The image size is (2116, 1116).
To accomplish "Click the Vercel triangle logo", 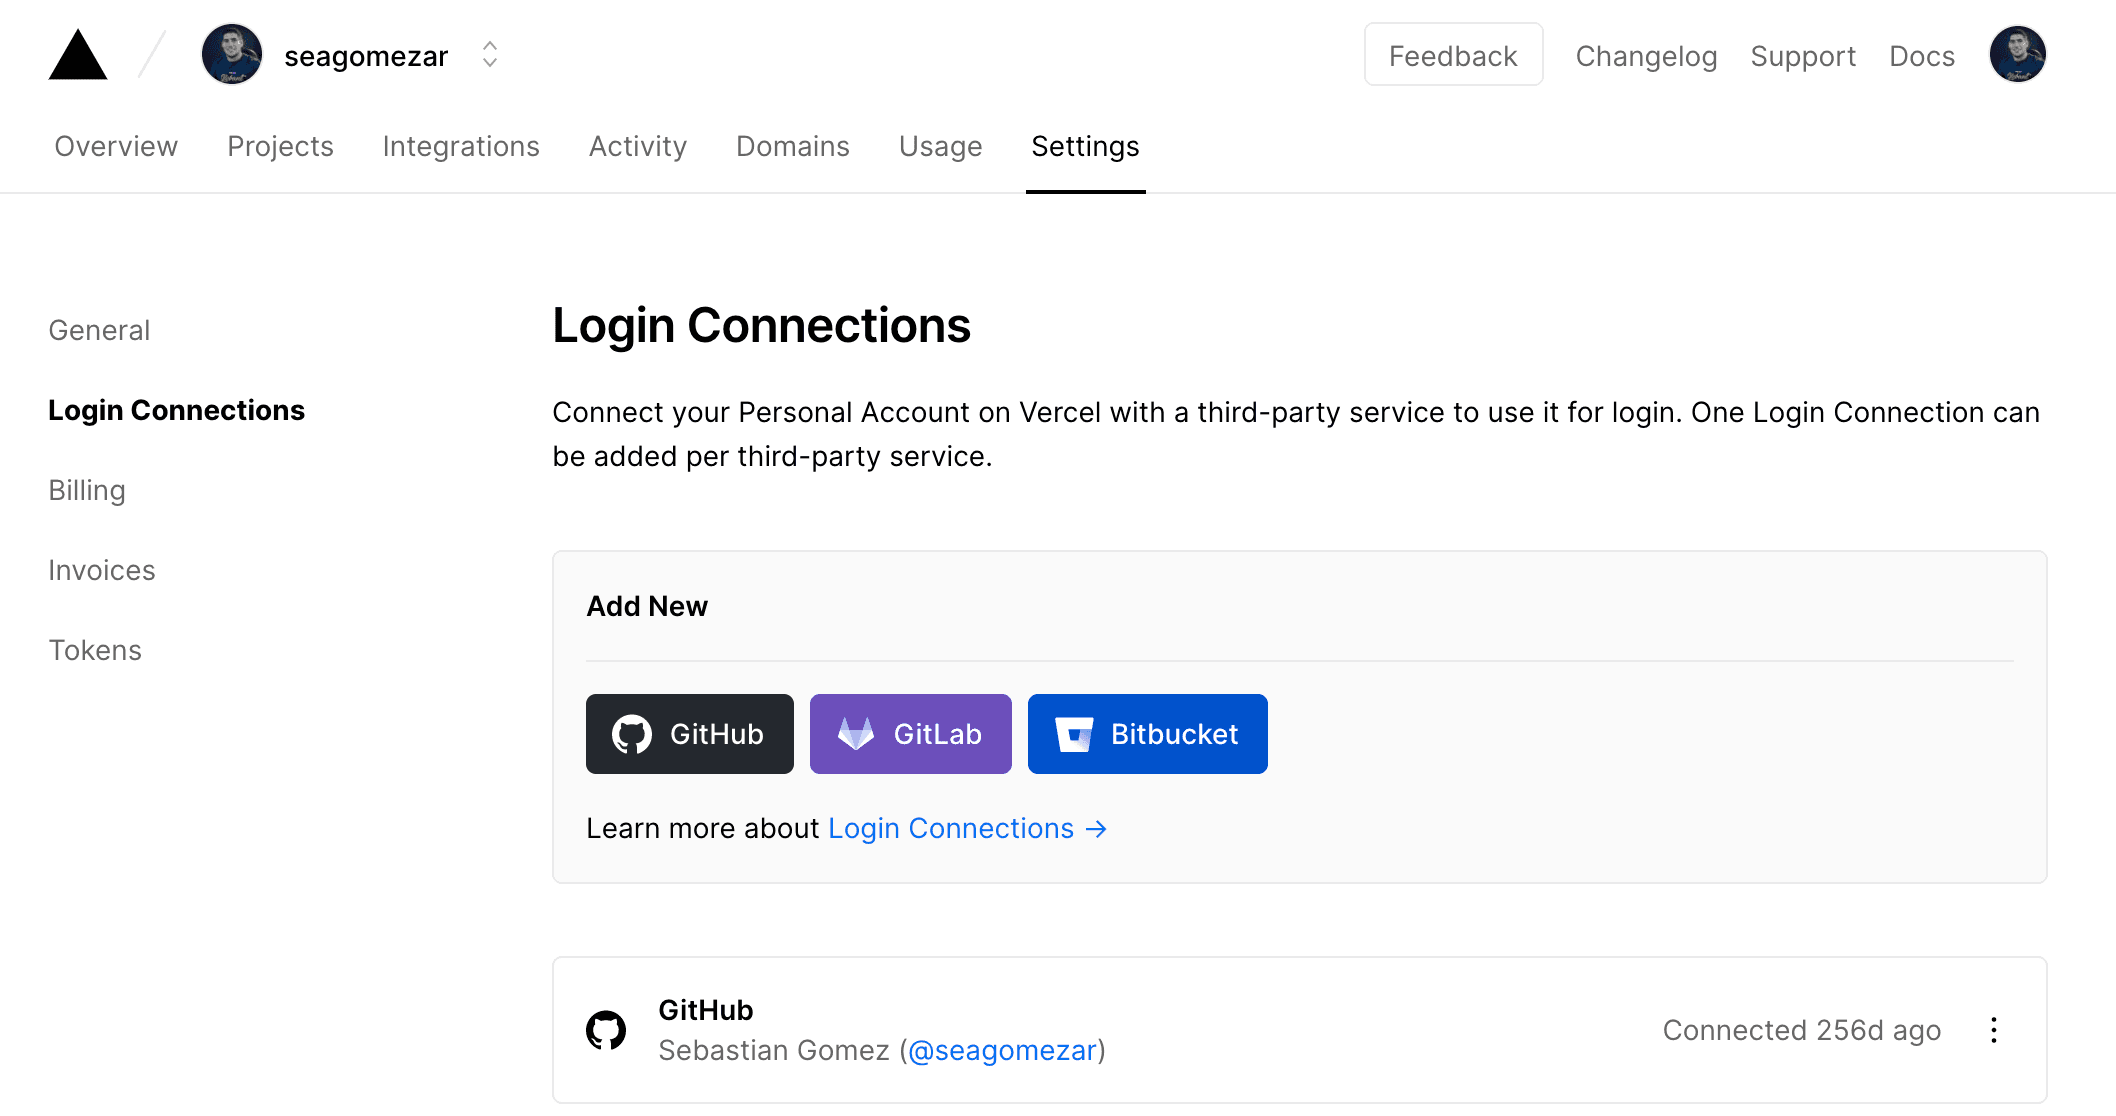I will 78,56.
